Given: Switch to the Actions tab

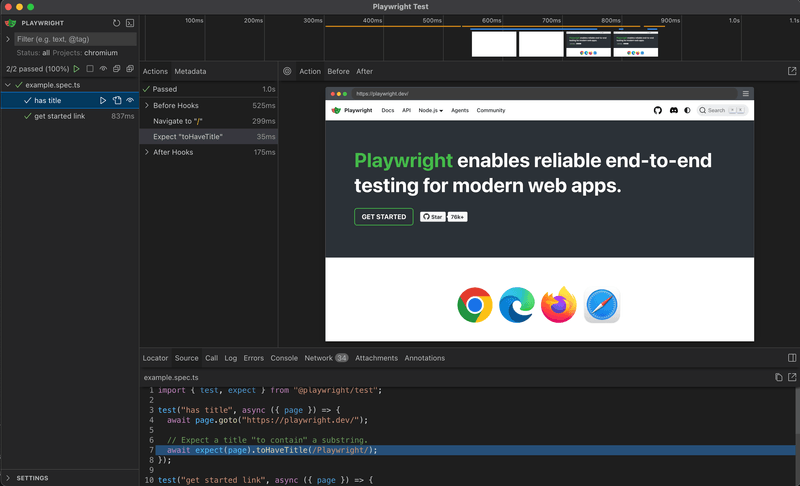Looking at the screenshot, I should click(x=155, y=71).
